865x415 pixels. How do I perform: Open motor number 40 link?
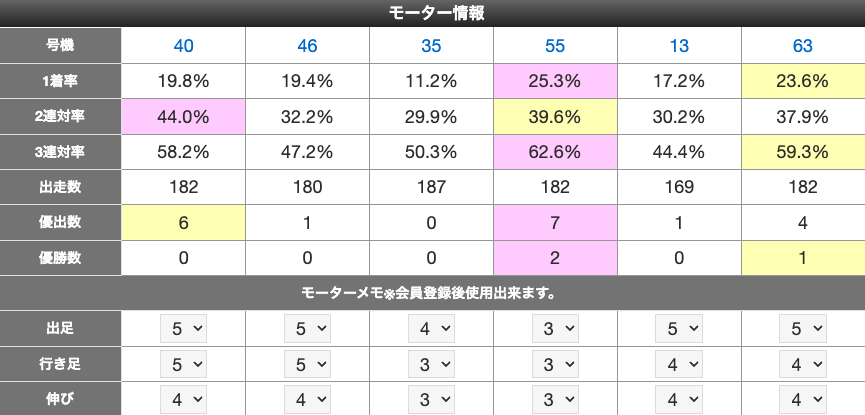[183, 46]
